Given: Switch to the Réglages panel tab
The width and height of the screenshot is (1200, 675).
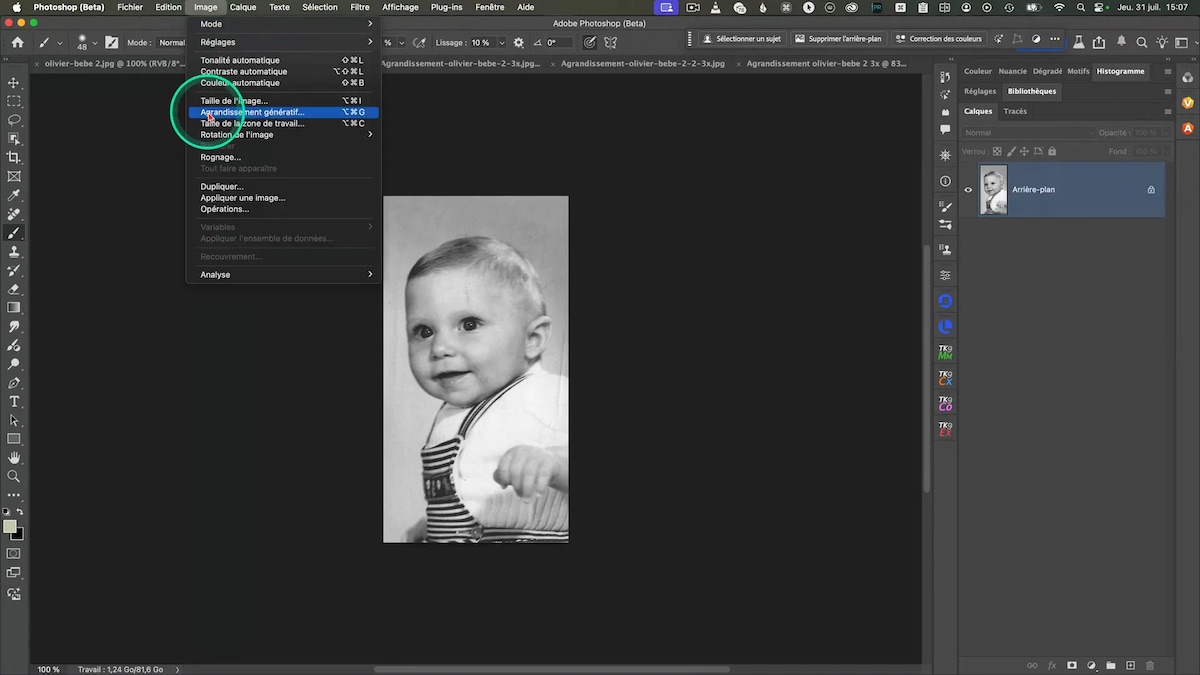Looking at the screenshot, I should pos(980,91).
